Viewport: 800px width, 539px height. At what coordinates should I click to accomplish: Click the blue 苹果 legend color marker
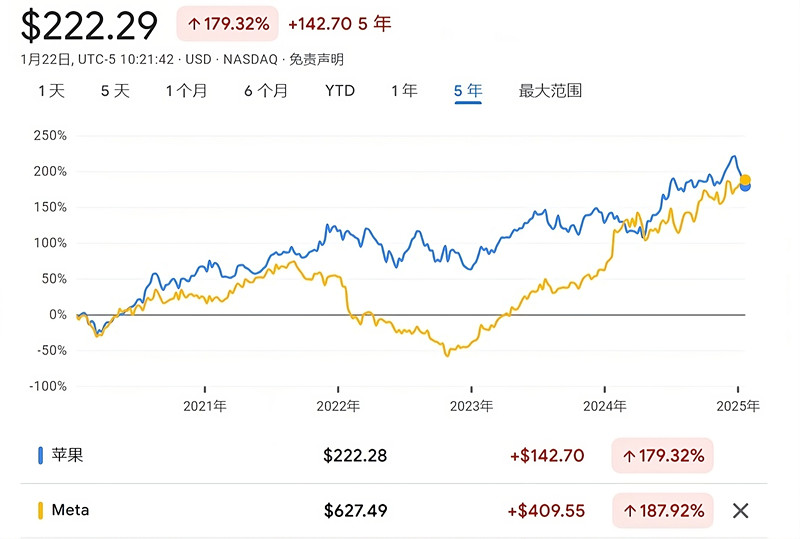click(x=40, y=455)
